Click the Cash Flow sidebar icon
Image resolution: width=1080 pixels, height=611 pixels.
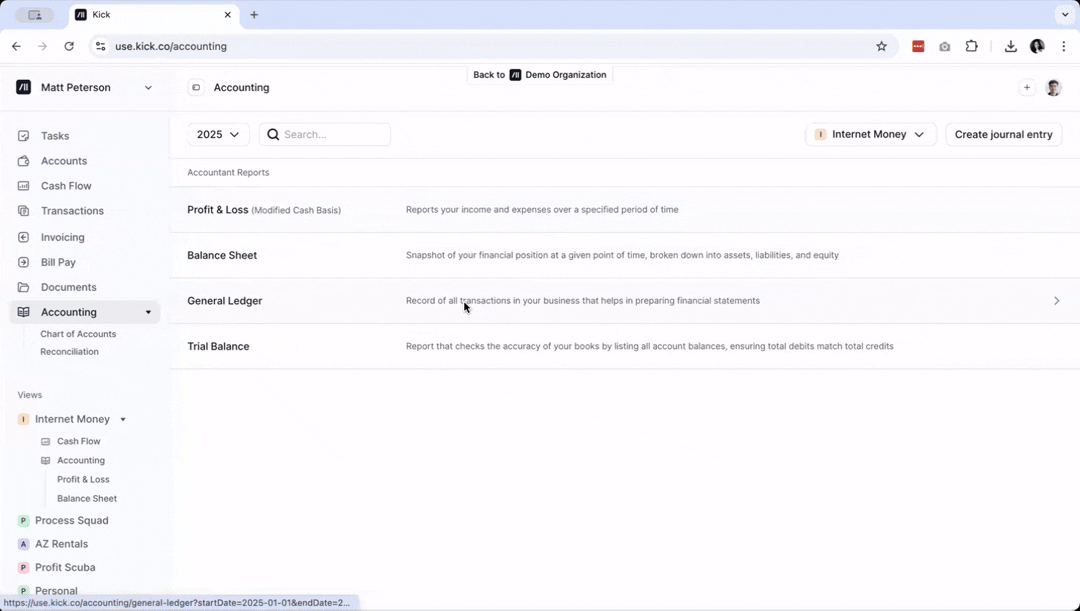[23, 185]
